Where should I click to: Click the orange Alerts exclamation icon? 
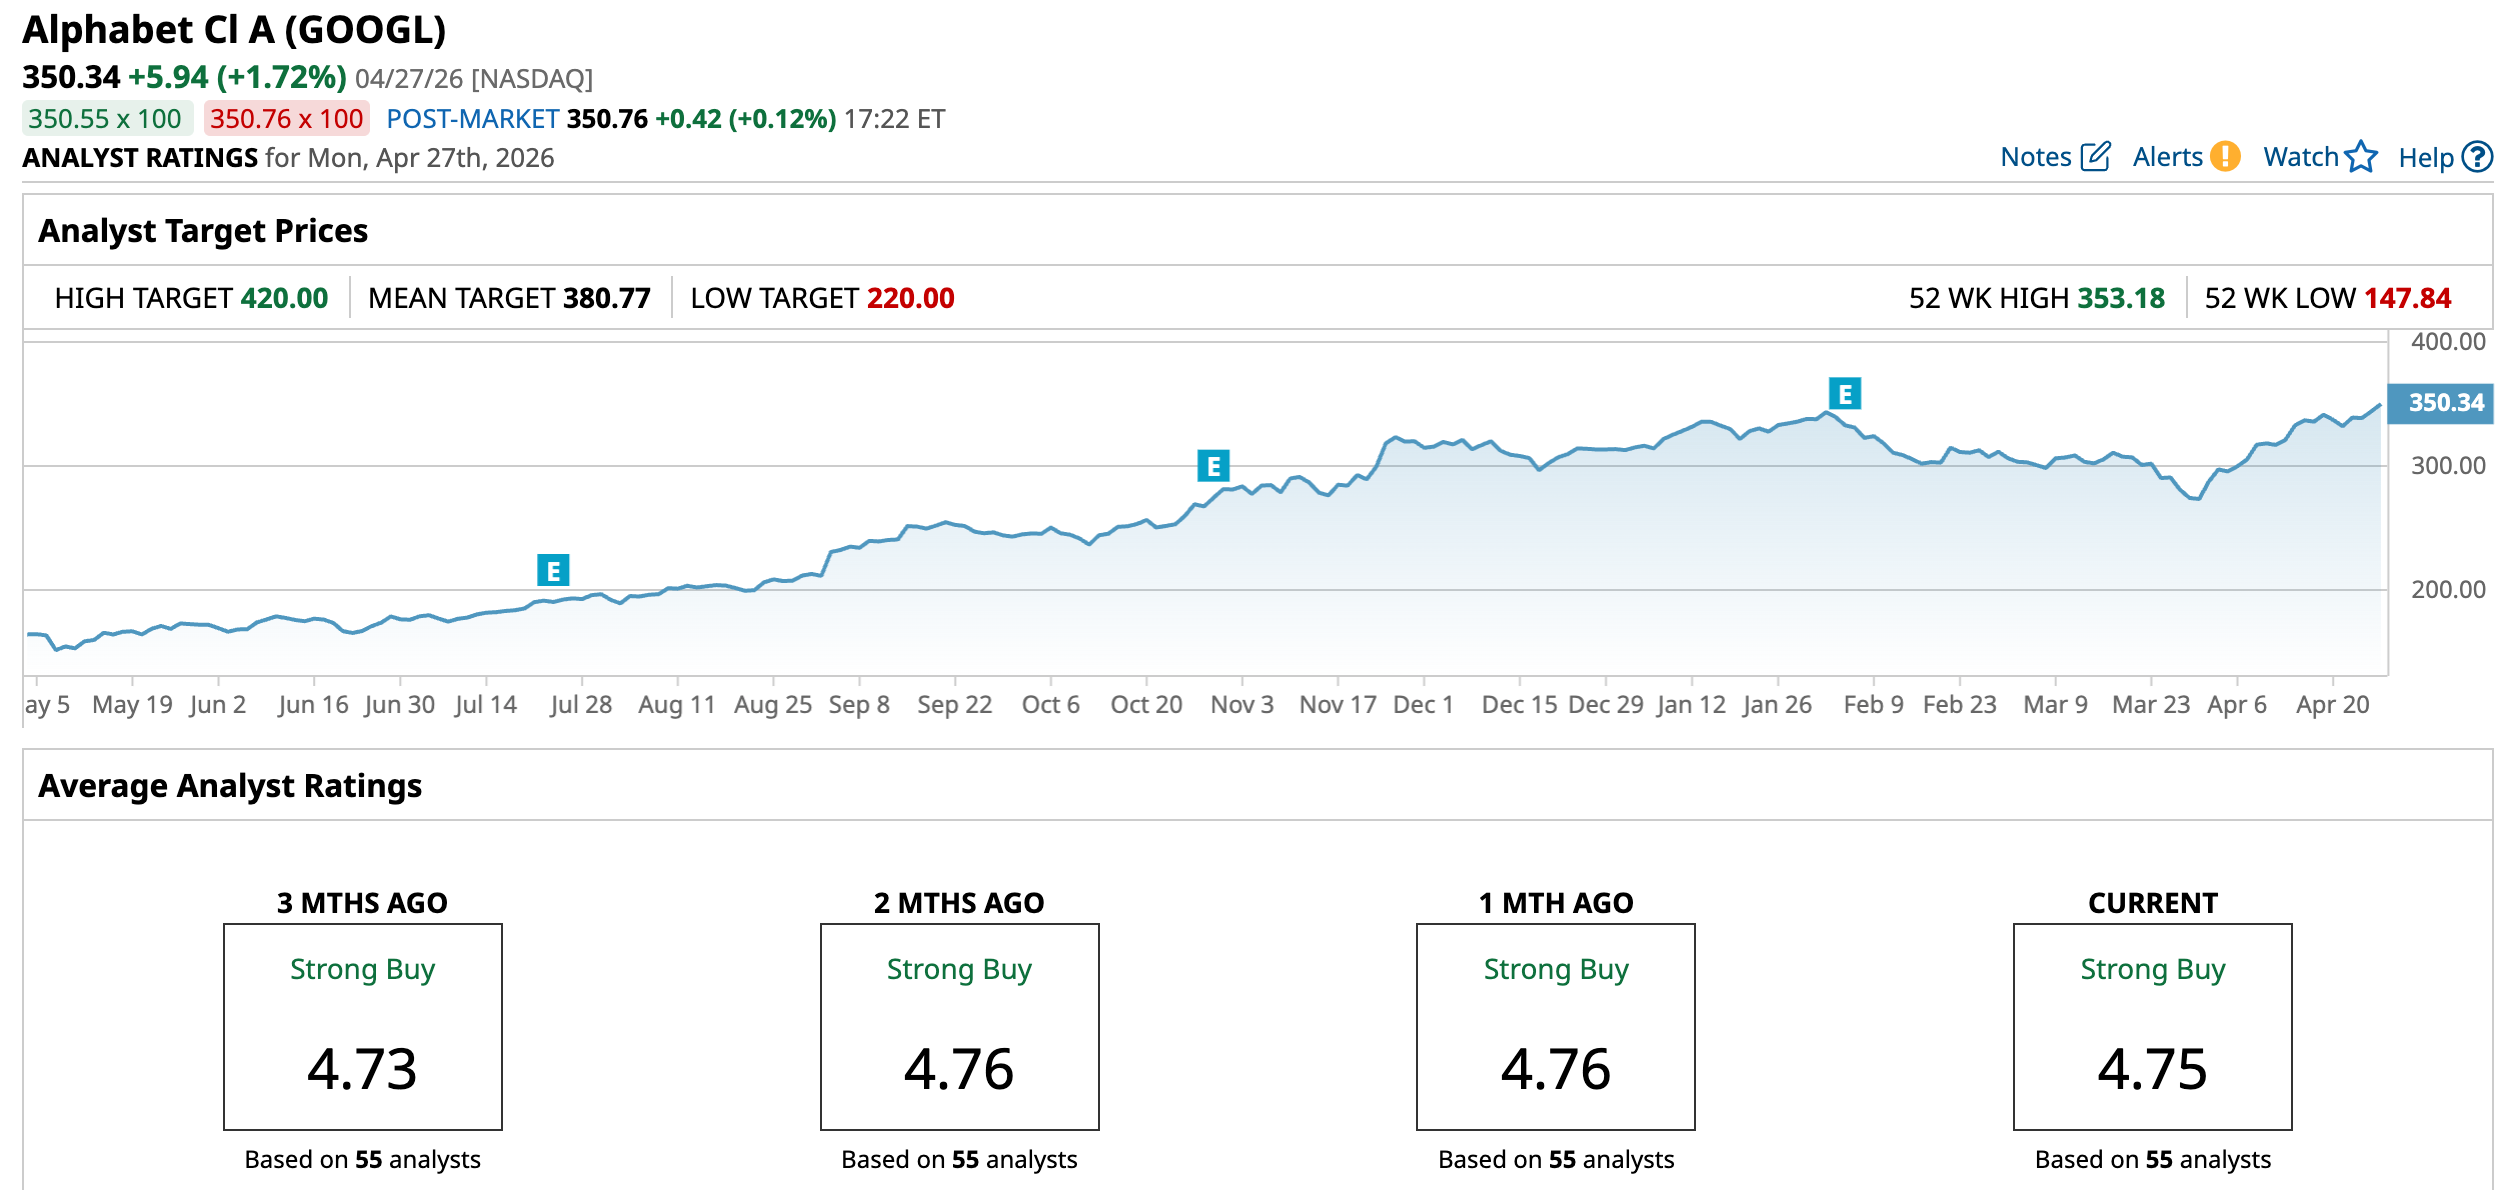[x=2225, y=157]
